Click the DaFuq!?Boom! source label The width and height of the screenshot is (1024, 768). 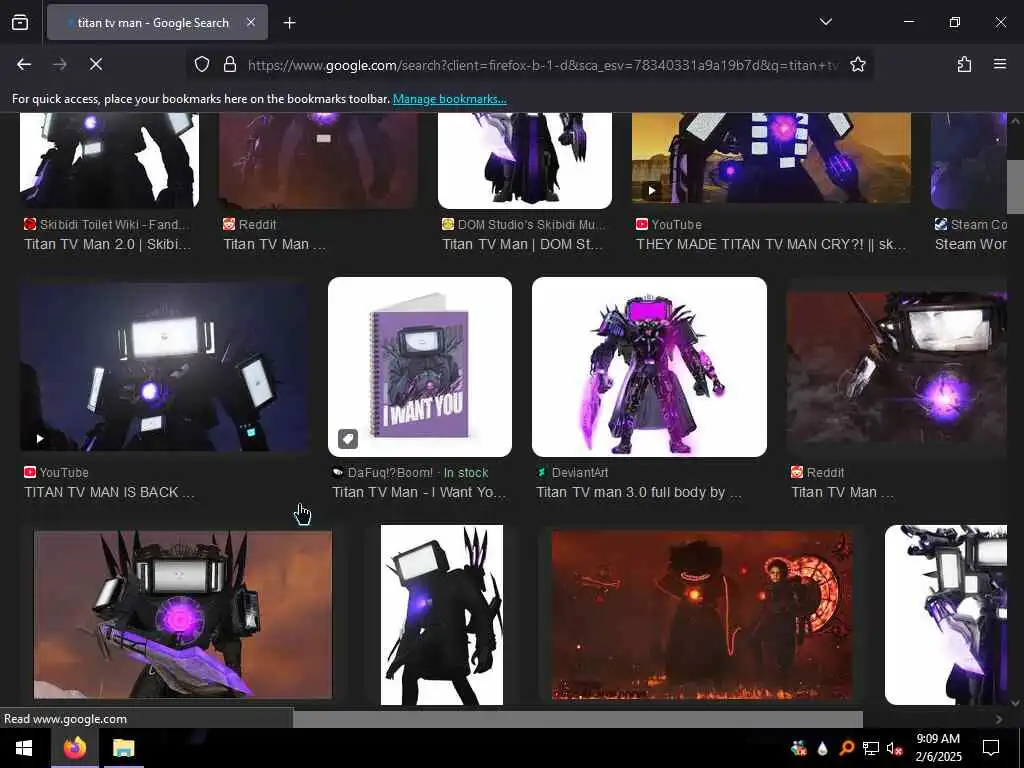(390, 473)
